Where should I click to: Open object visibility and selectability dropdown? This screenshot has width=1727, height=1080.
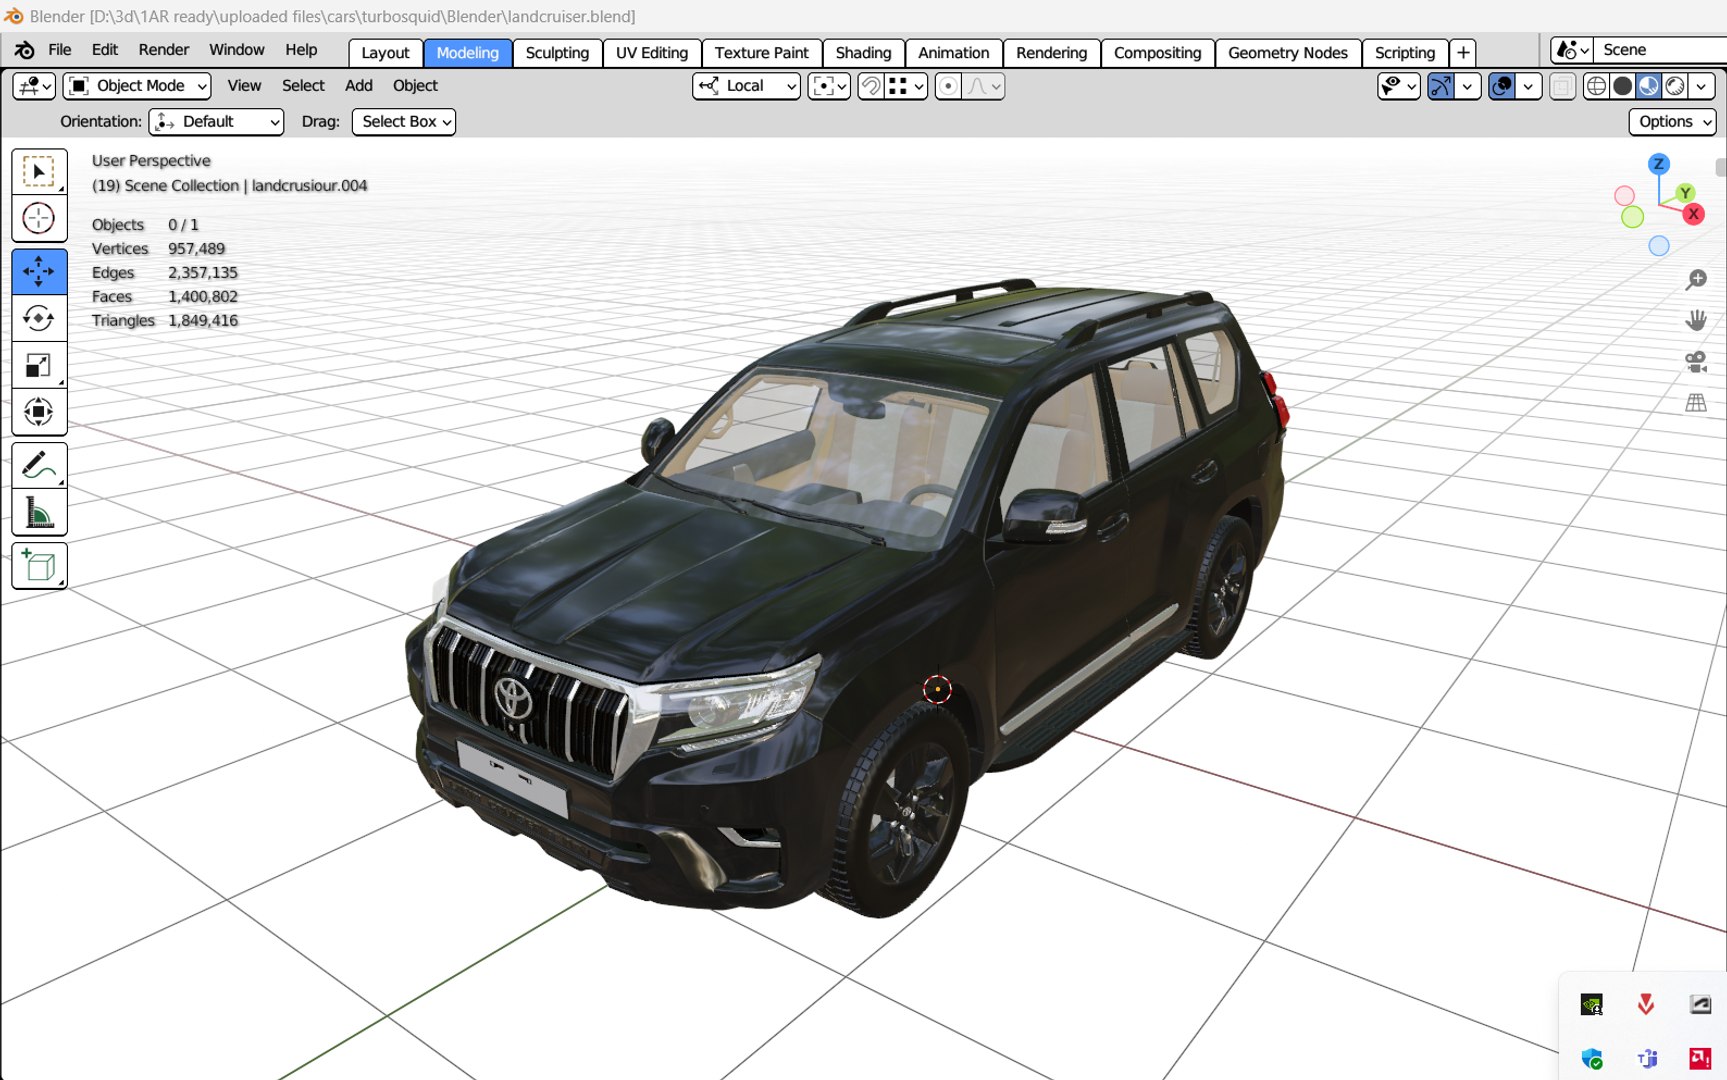[1398, 86]
